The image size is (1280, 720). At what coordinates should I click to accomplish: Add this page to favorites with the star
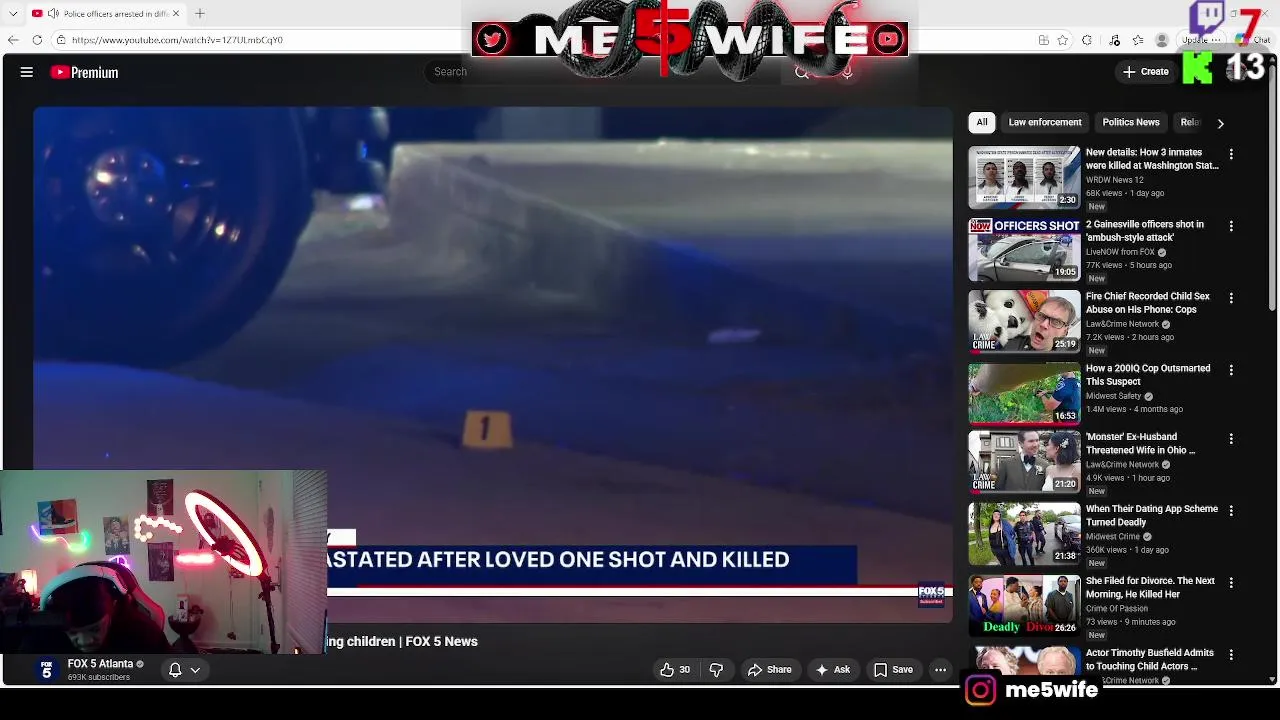coord(1062,40)
